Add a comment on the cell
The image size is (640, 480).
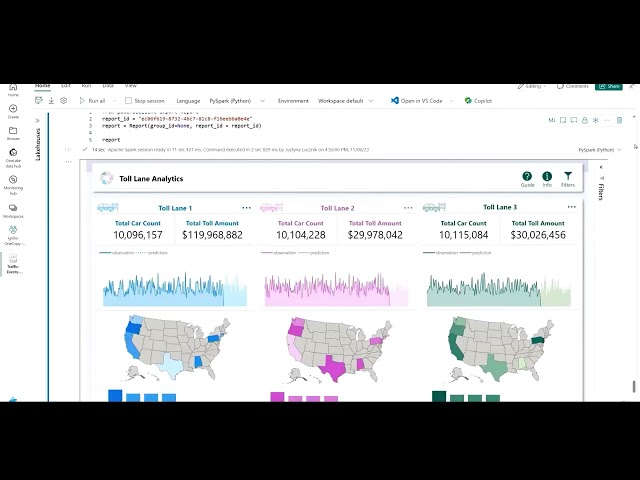574,120
